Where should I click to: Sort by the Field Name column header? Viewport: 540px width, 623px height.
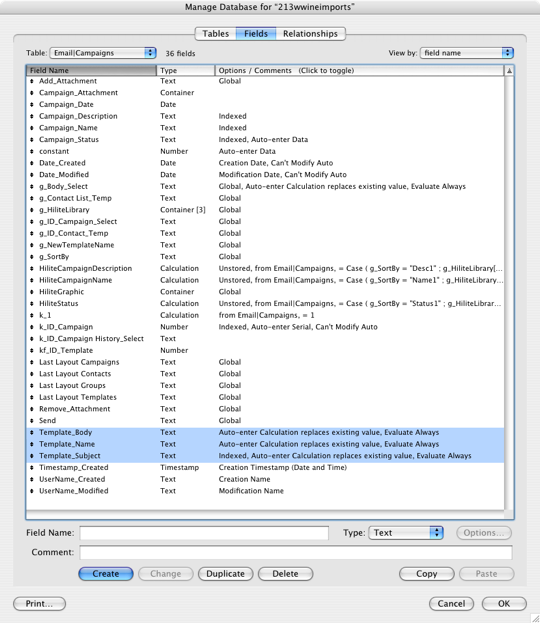91,70
